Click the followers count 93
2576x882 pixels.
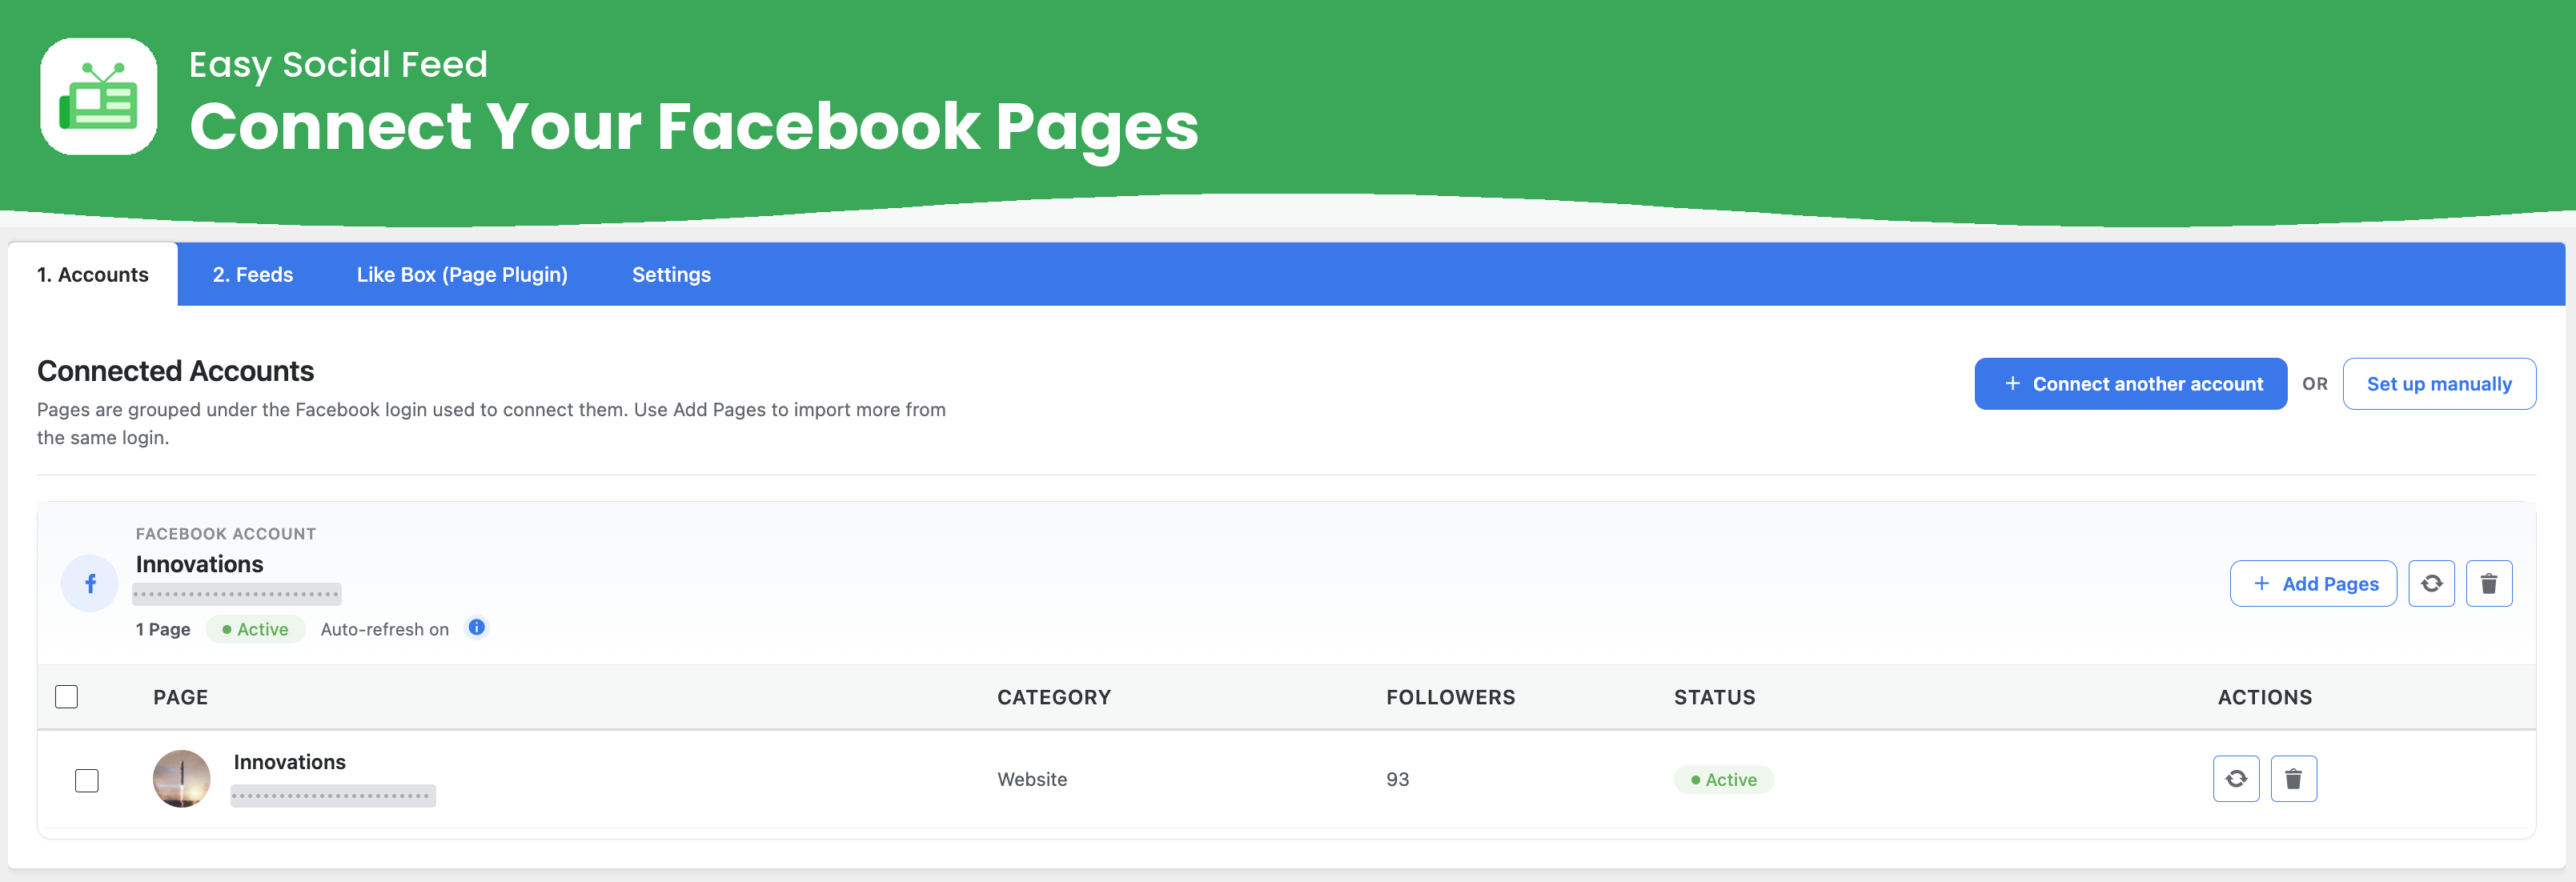pos(1398,779)
